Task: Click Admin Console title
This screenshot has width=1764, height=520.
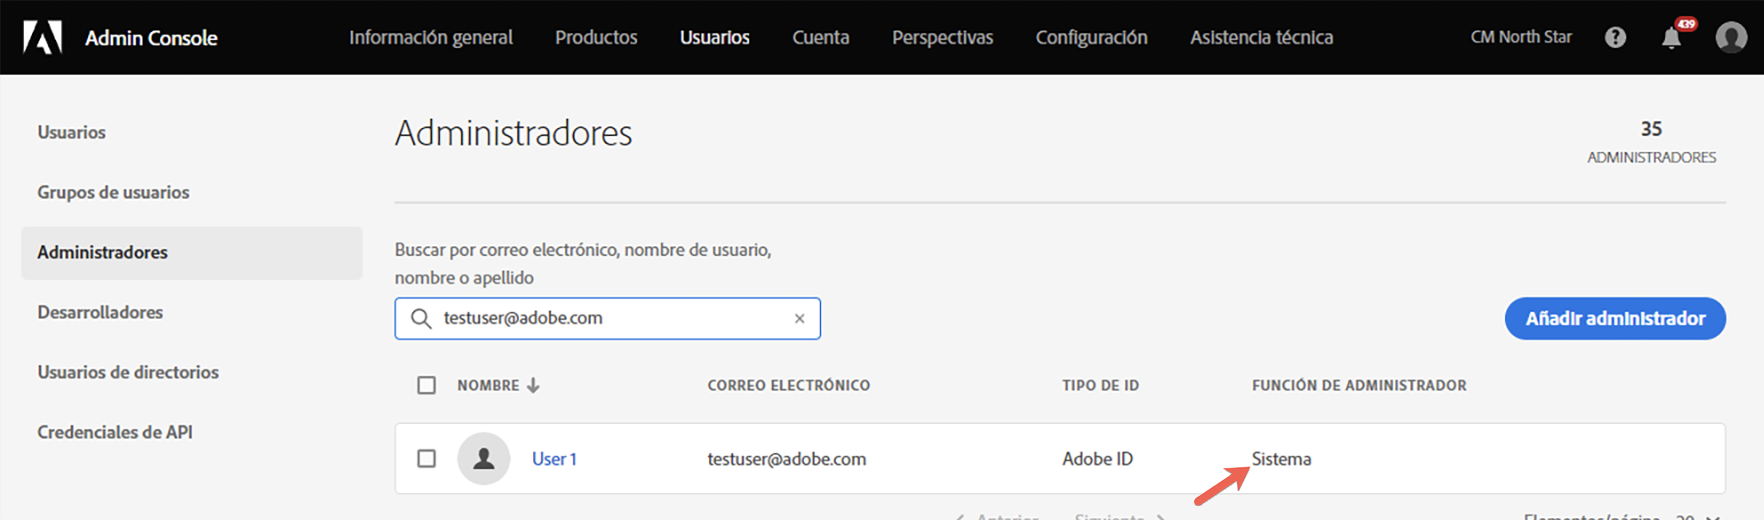Action: pyautogui.click(x=151, y=38)
